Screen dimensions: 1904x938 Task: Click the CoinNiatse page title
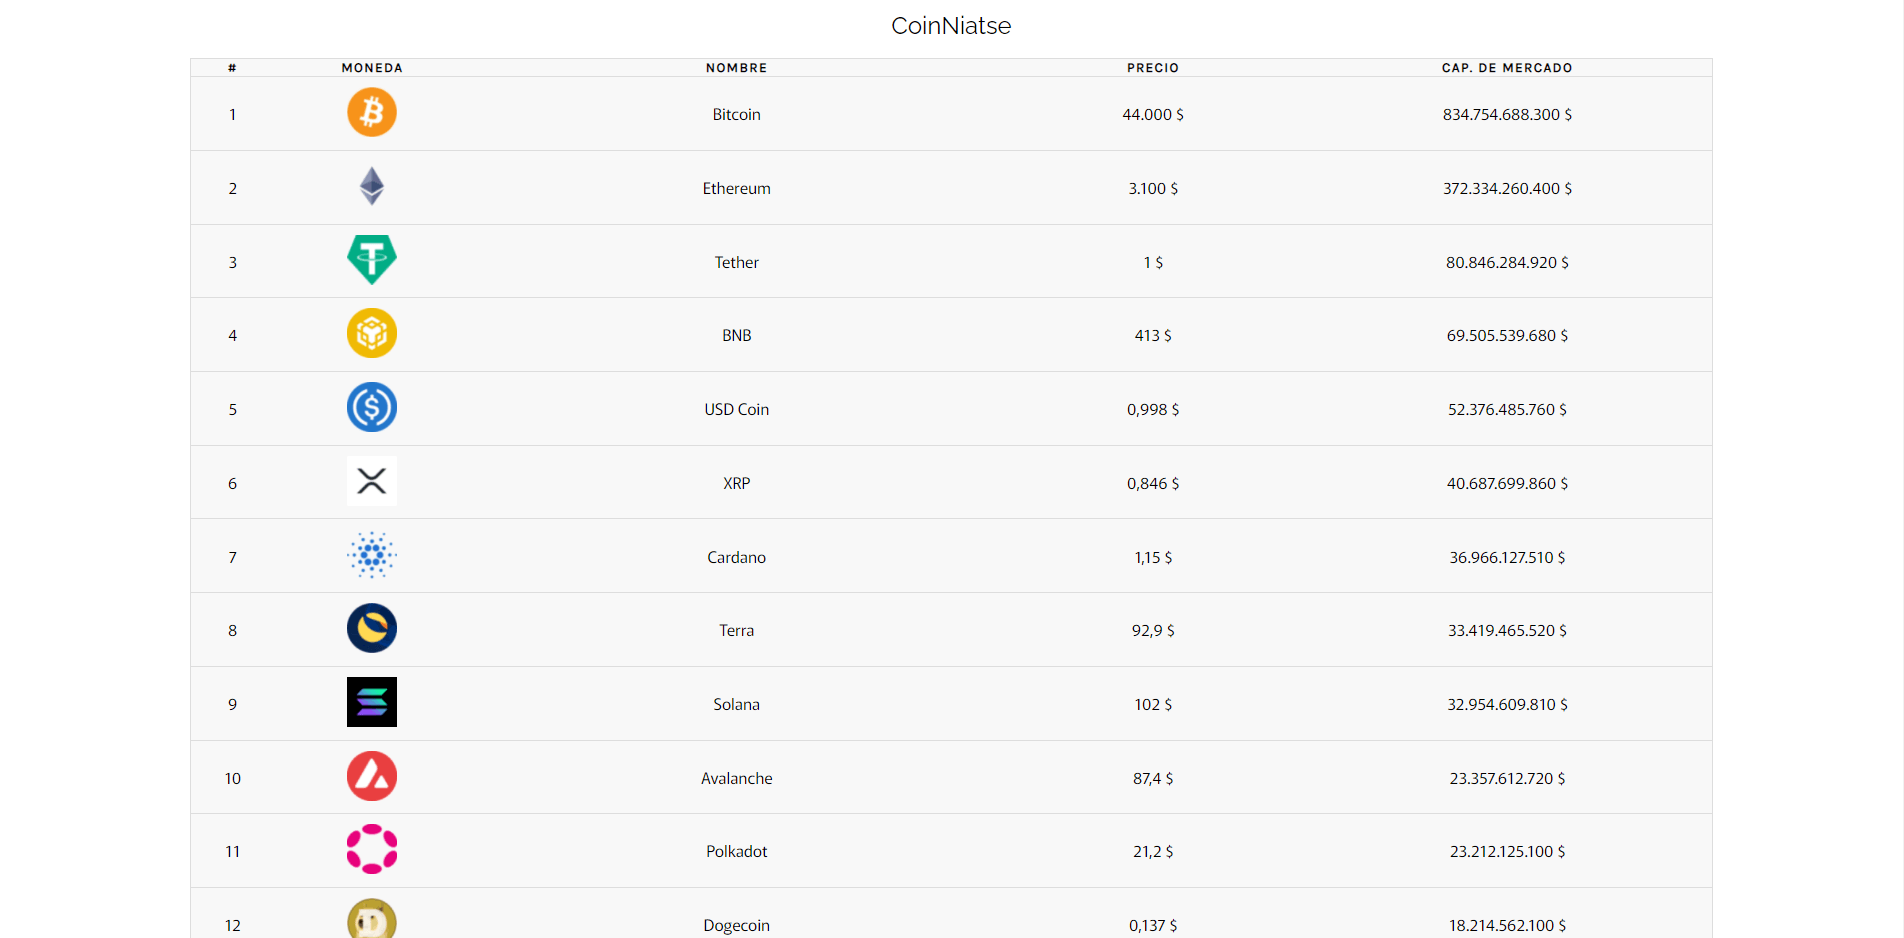(951, 26)
